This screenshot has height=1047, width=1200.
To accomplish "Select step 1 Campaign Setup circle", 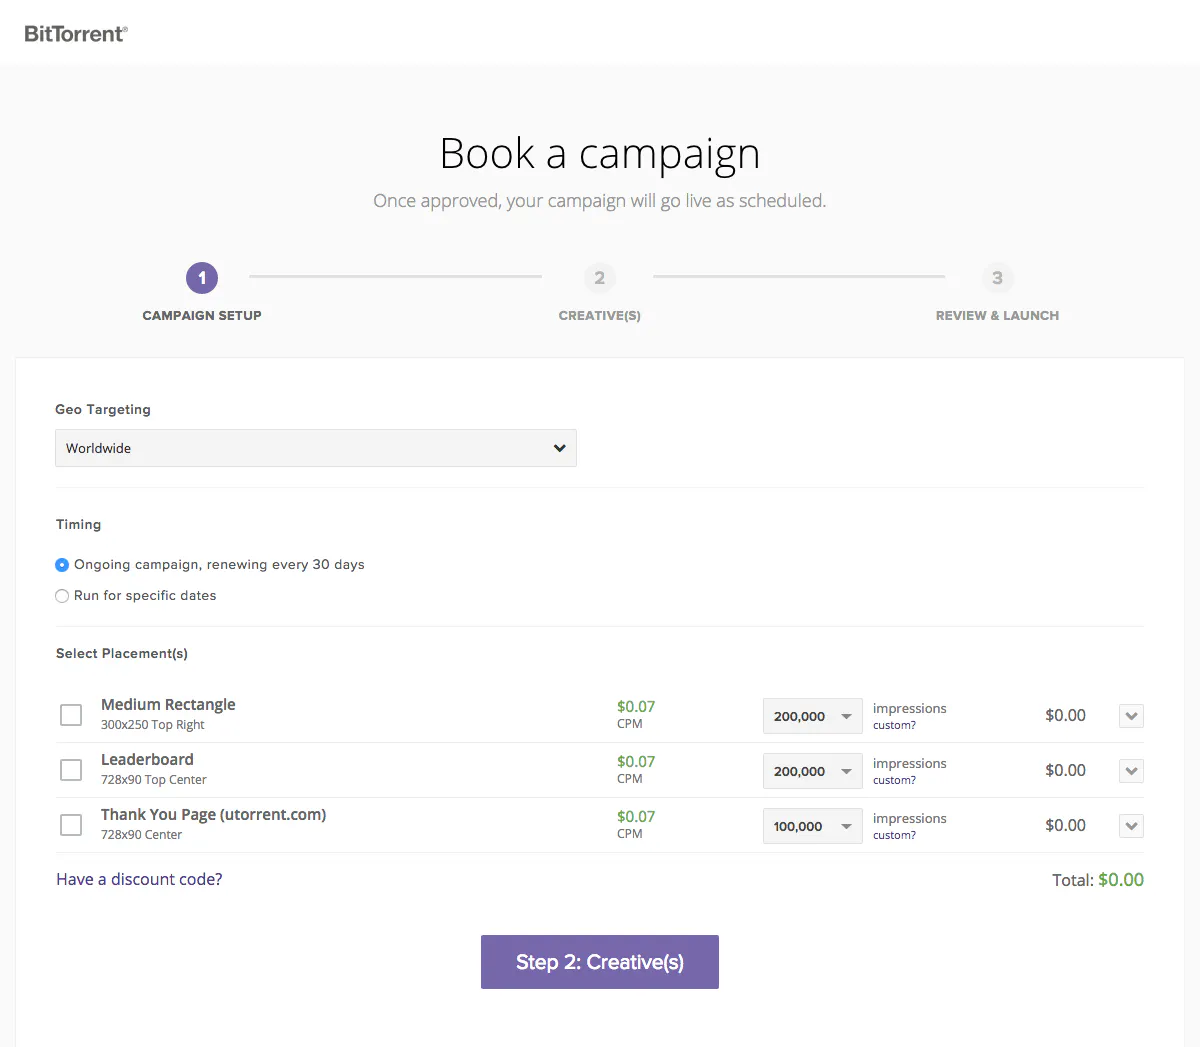I will coord(202,278).
